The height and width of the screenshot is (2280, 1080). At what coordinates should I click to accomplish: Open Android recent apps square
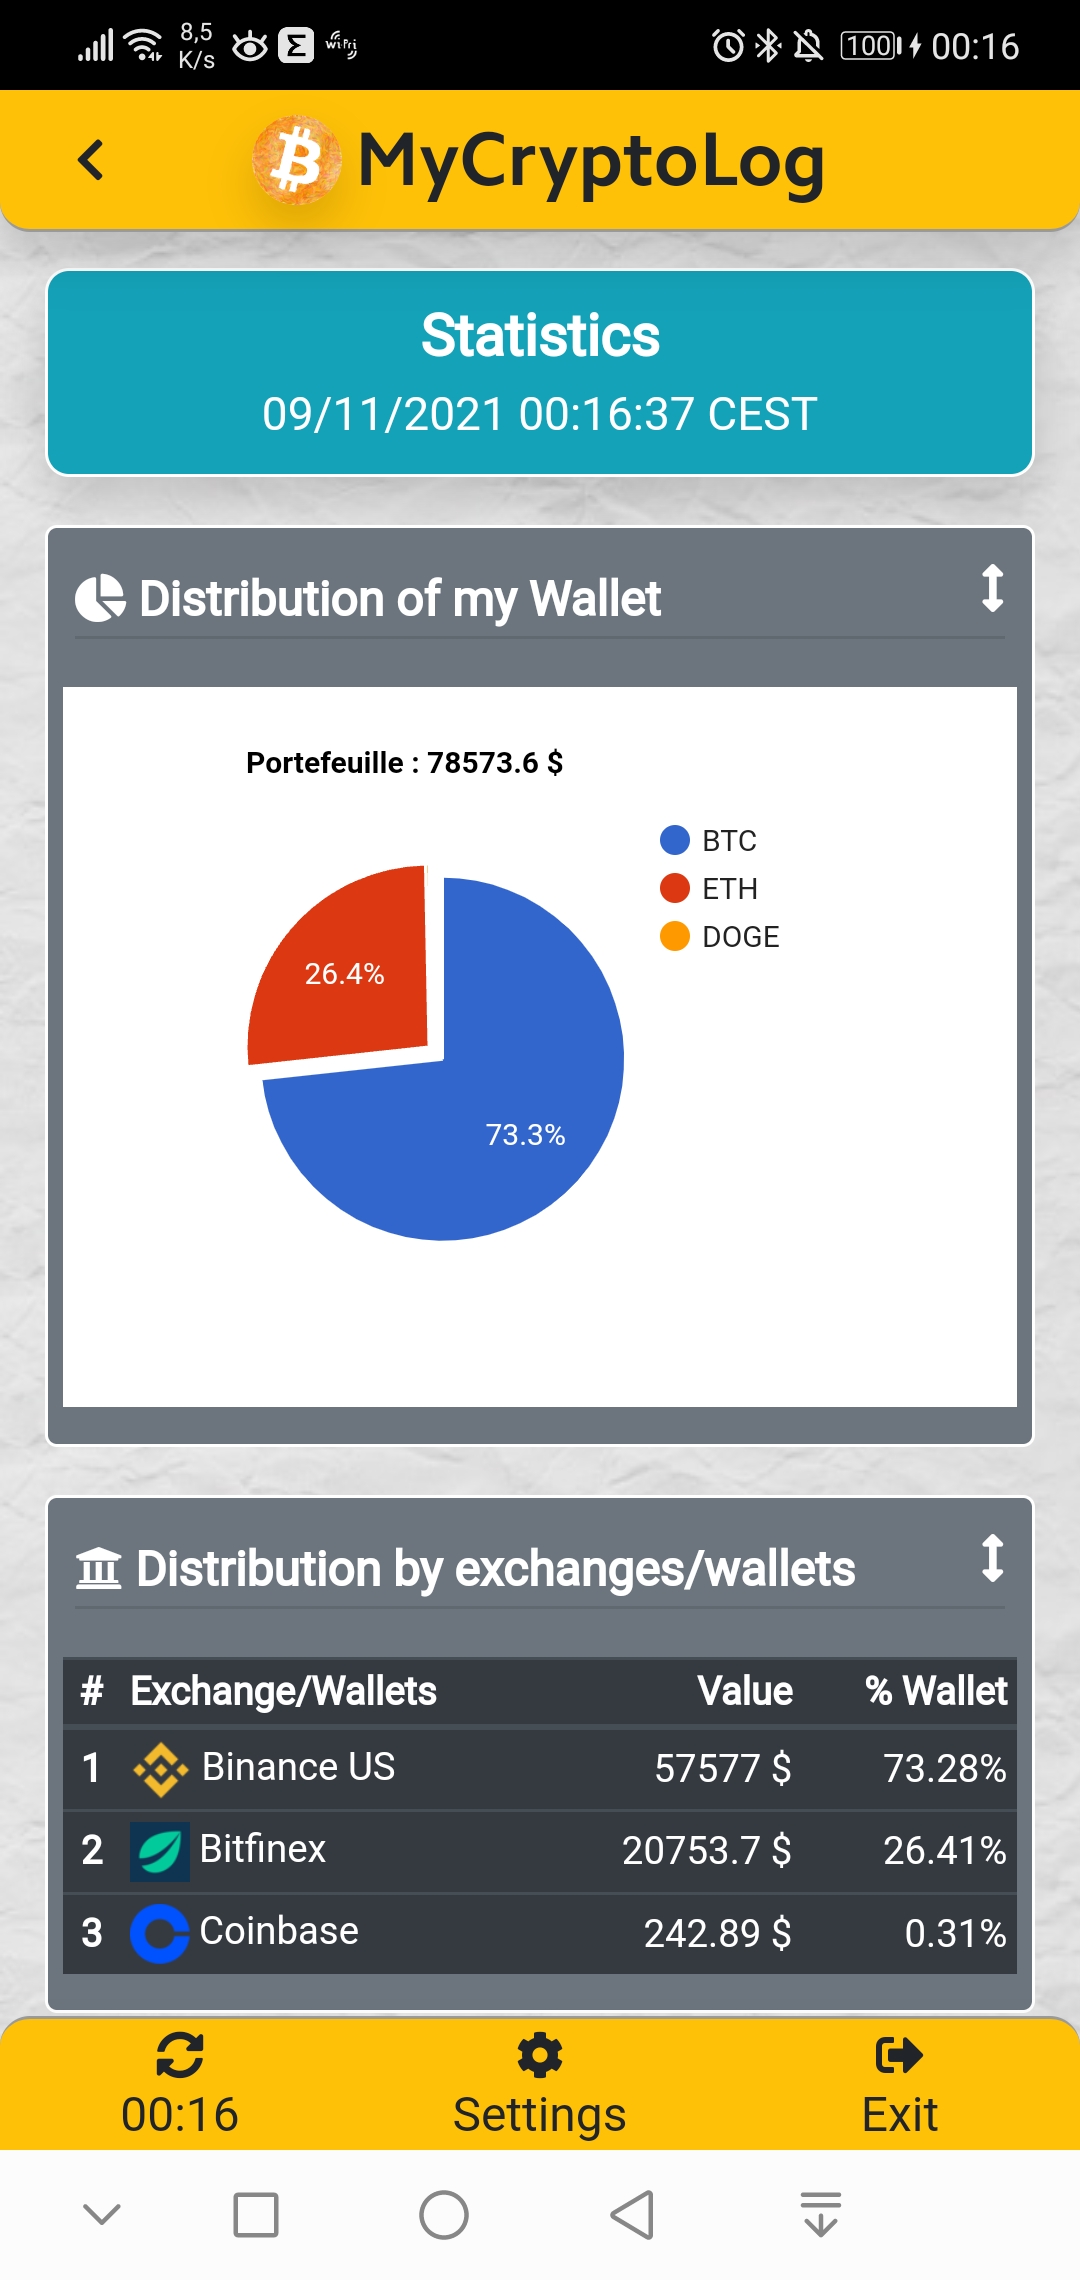point(256,2214)
